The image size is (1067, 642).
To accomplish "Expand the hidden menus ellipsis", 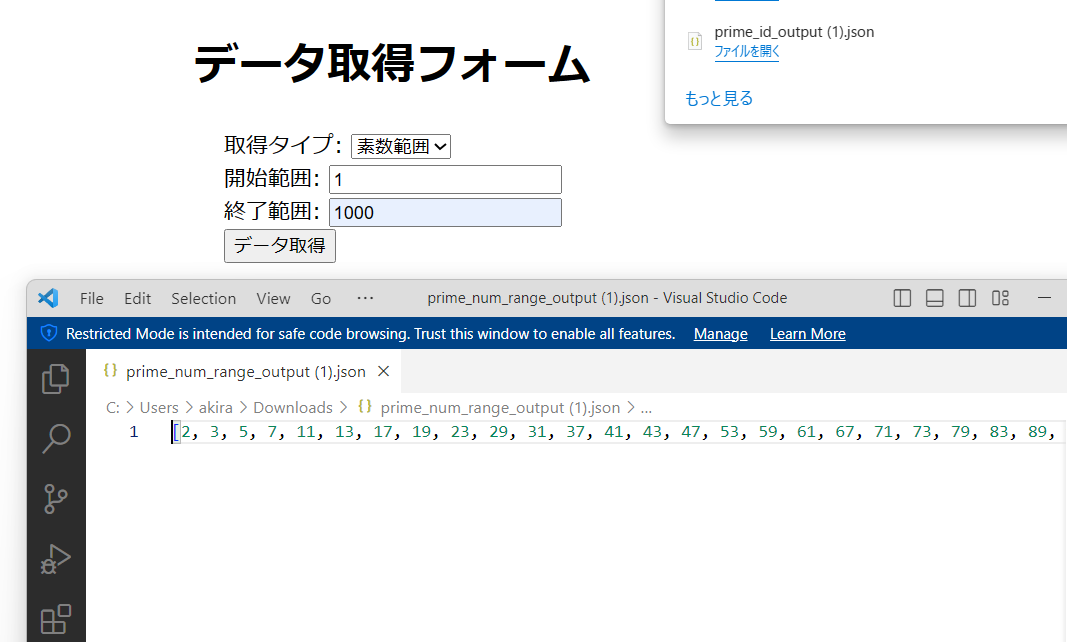I will pyautogui.click(x=365, y=298).
